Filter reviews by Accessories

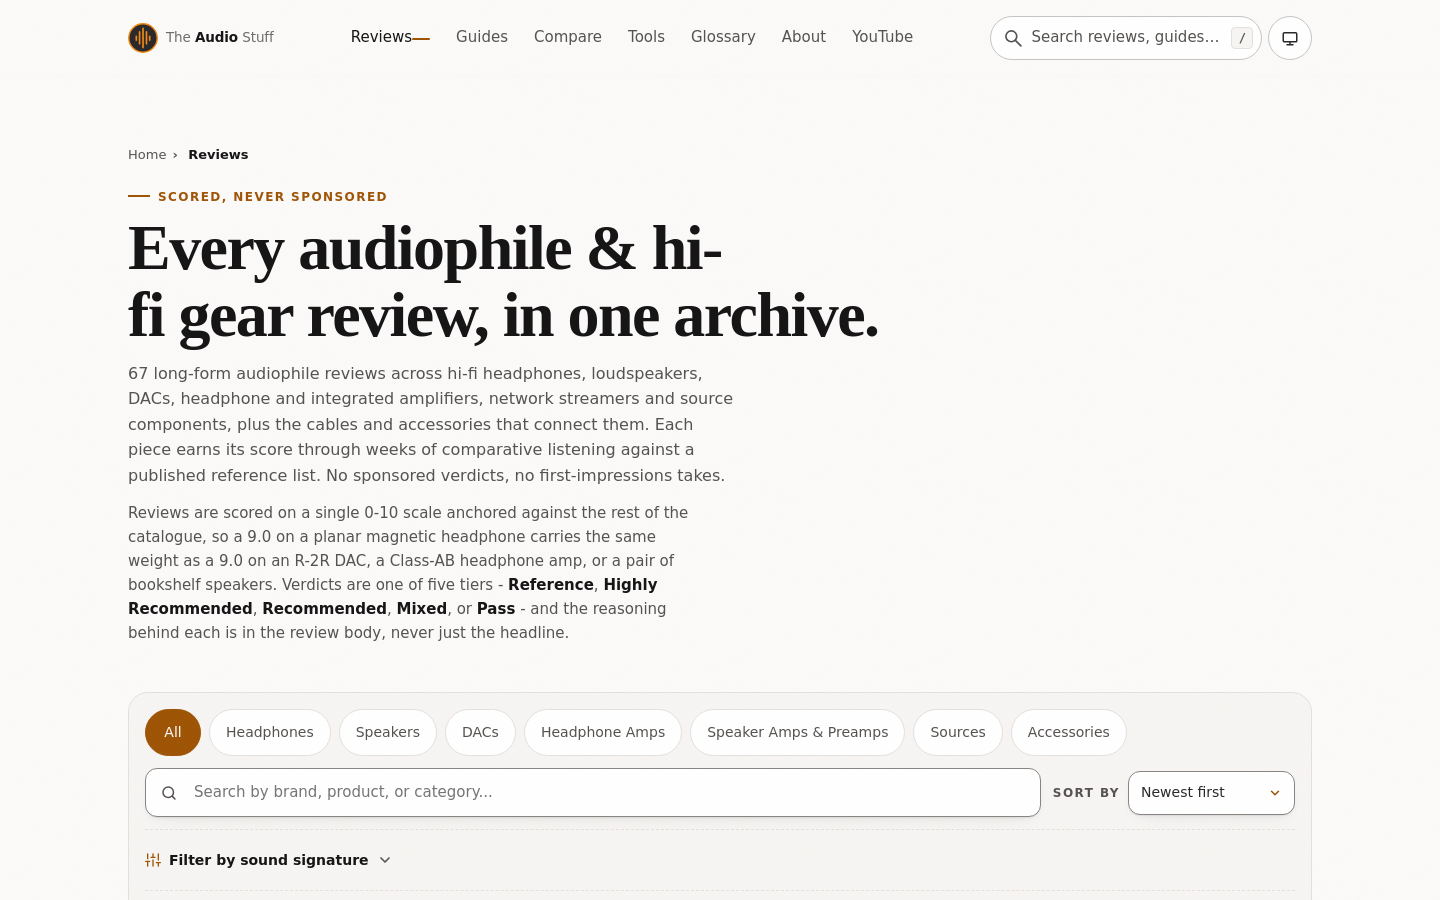click(1068, 732)
